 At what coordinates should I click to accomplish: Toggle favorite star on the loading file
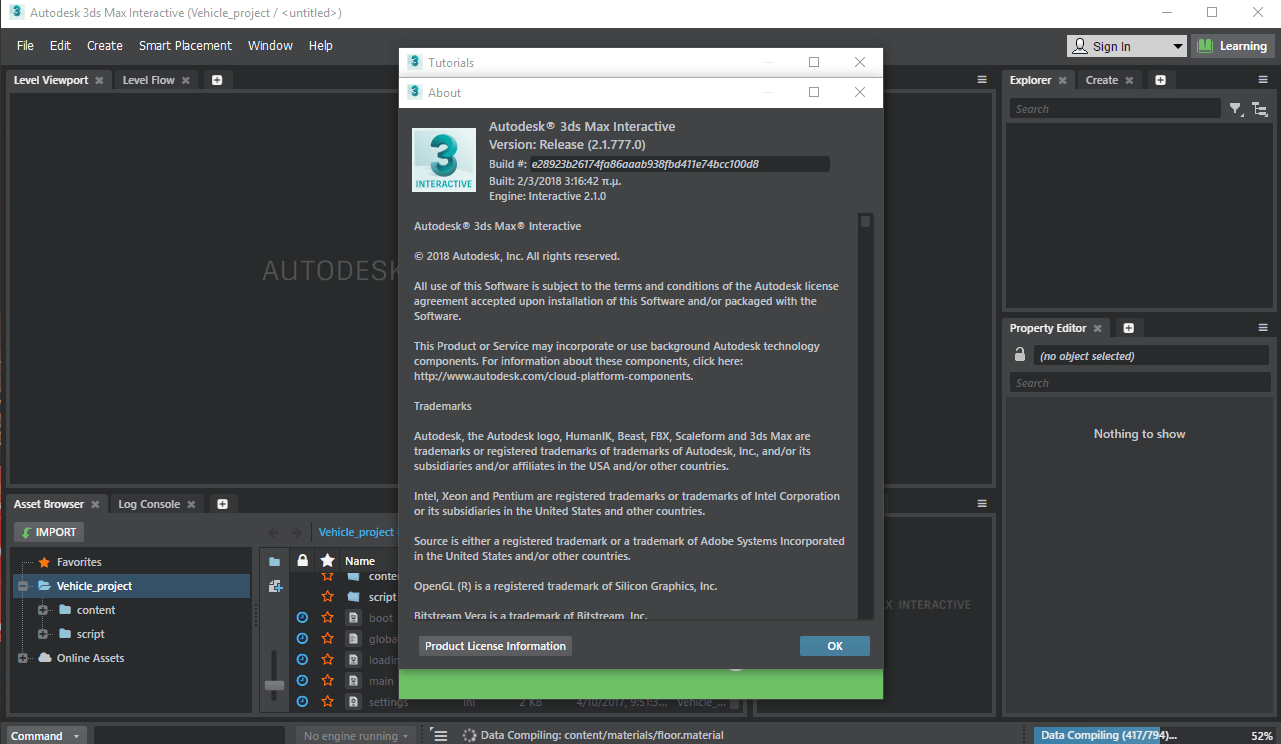[x=327, y=660]
